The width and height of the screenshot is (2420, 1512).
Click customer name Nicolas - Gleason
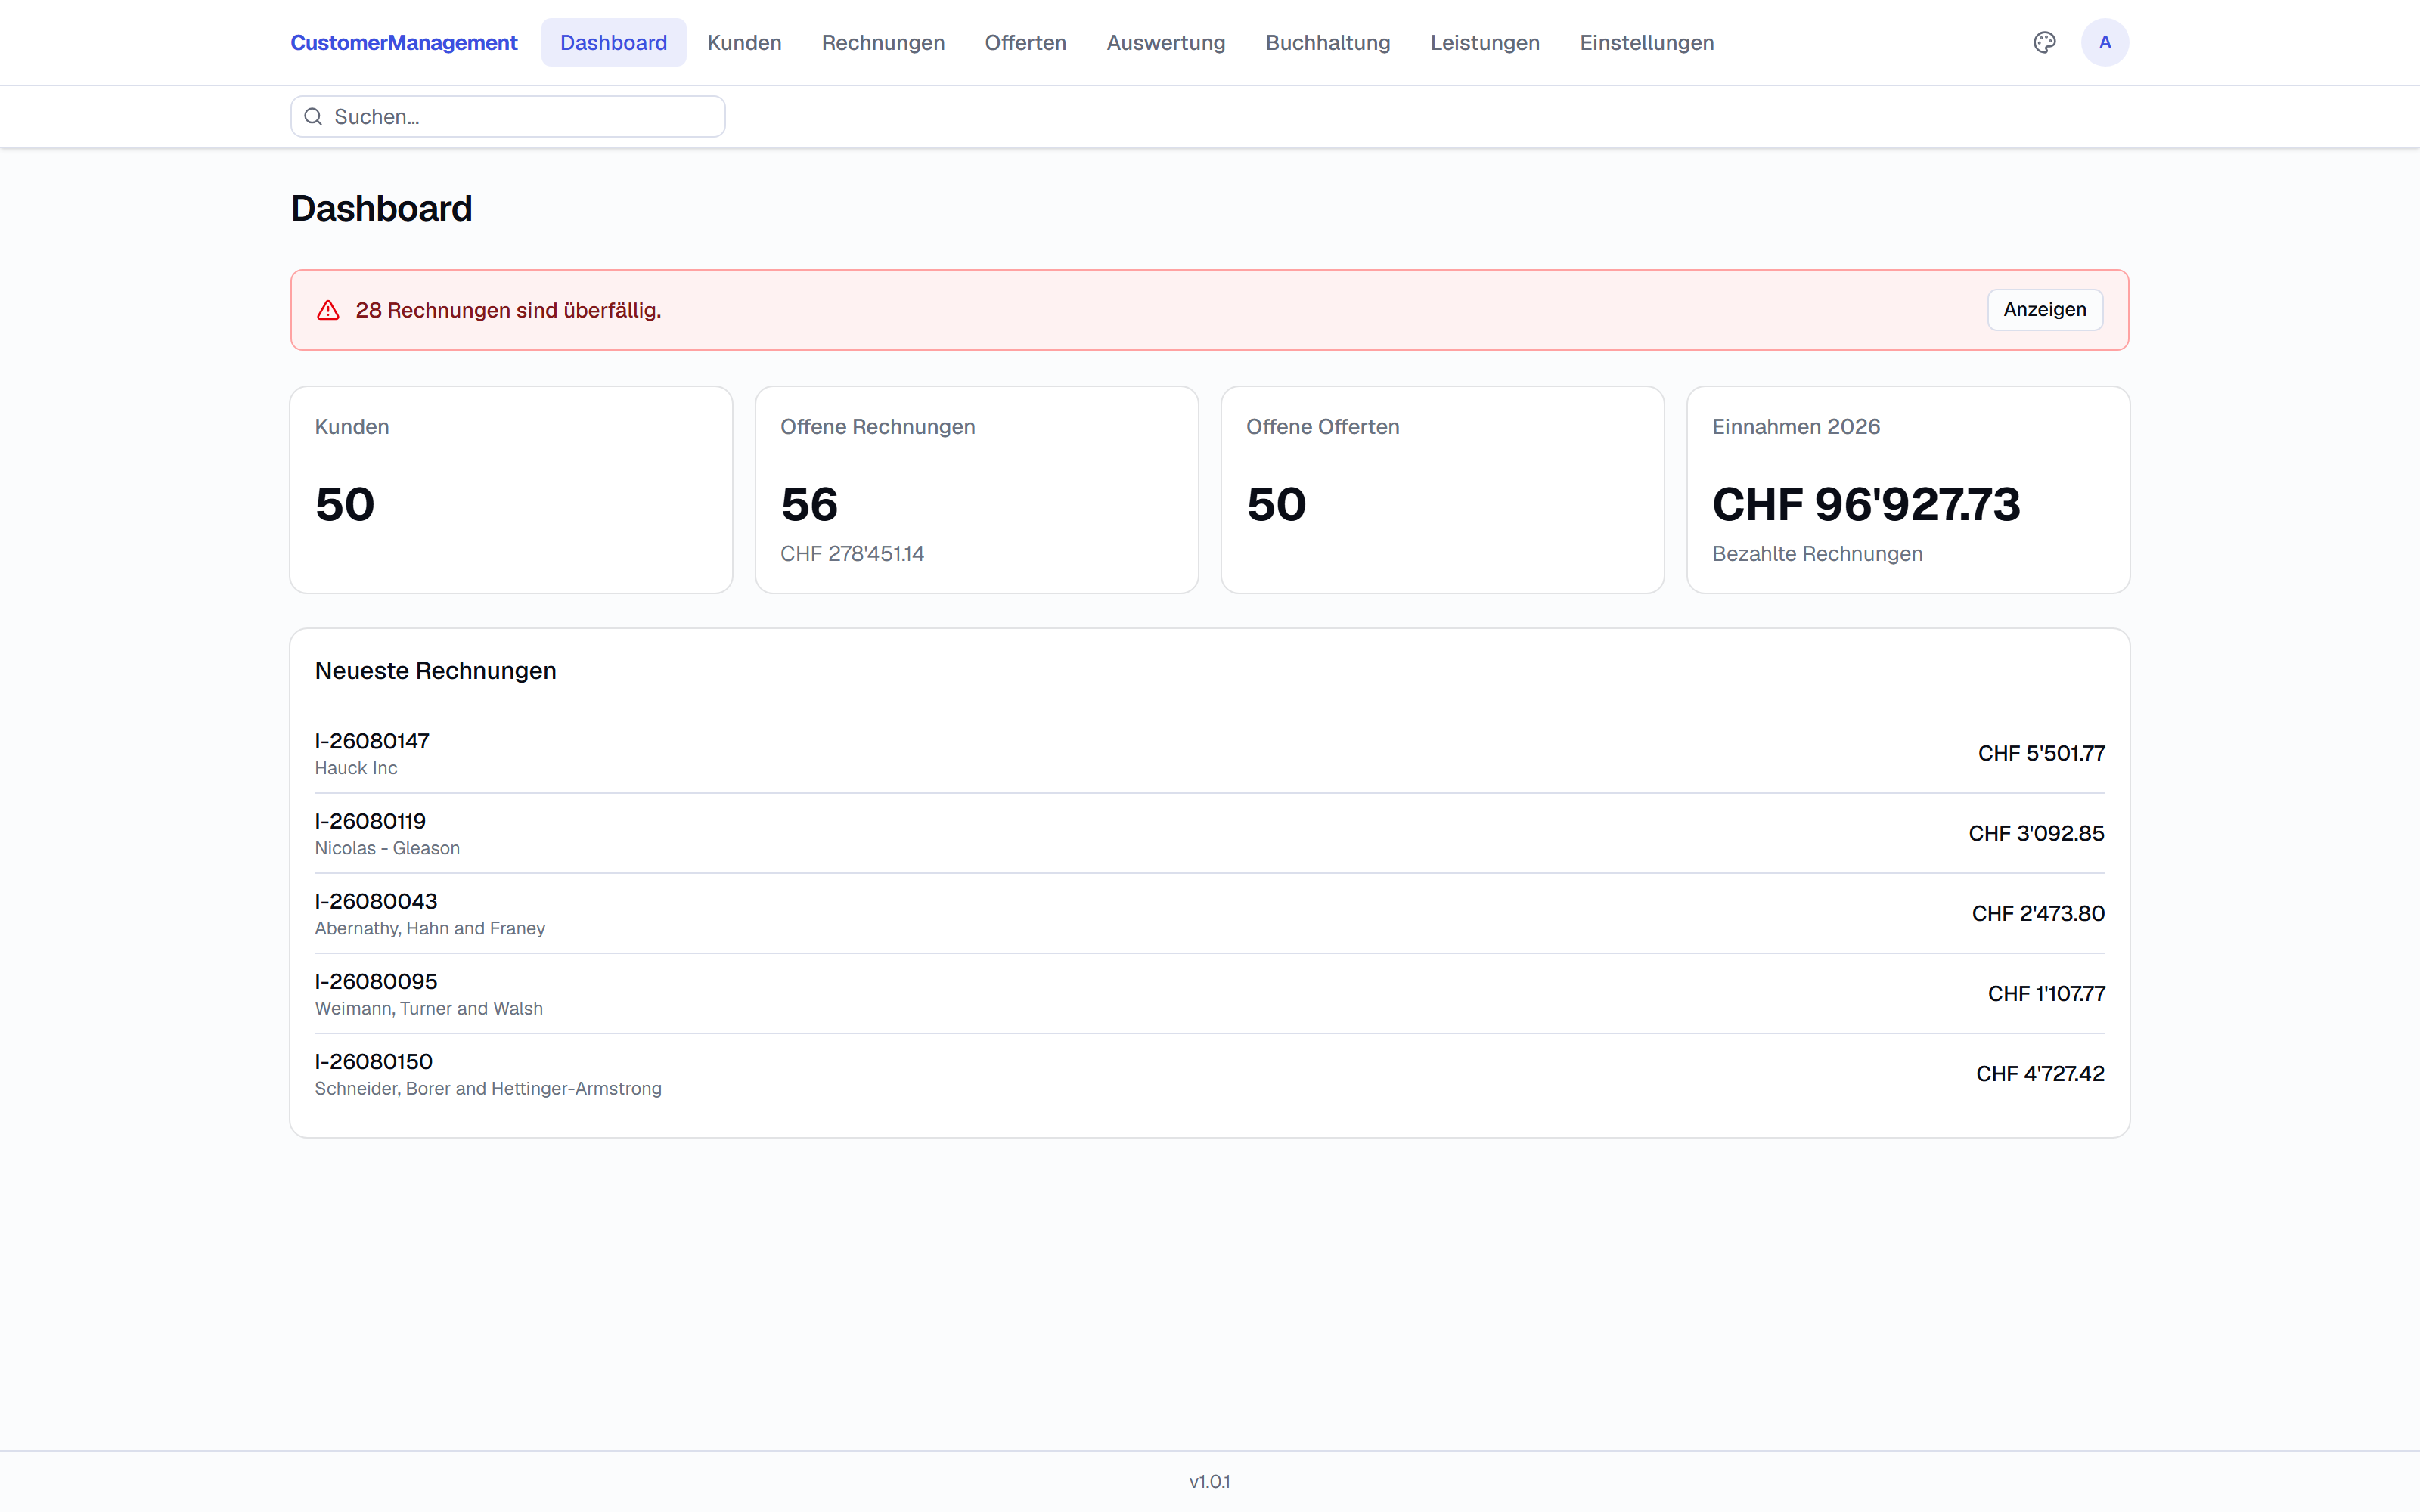(387, 848)
